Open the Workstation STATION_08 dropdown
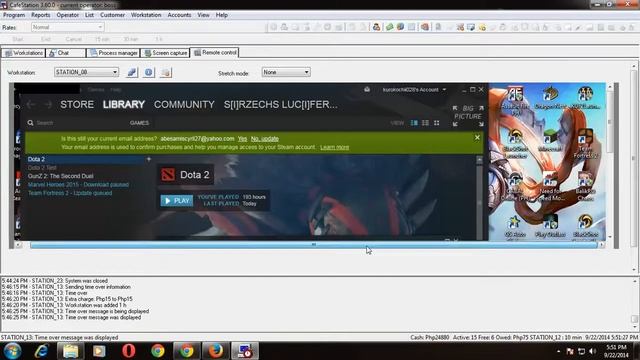 pos(86,72)
